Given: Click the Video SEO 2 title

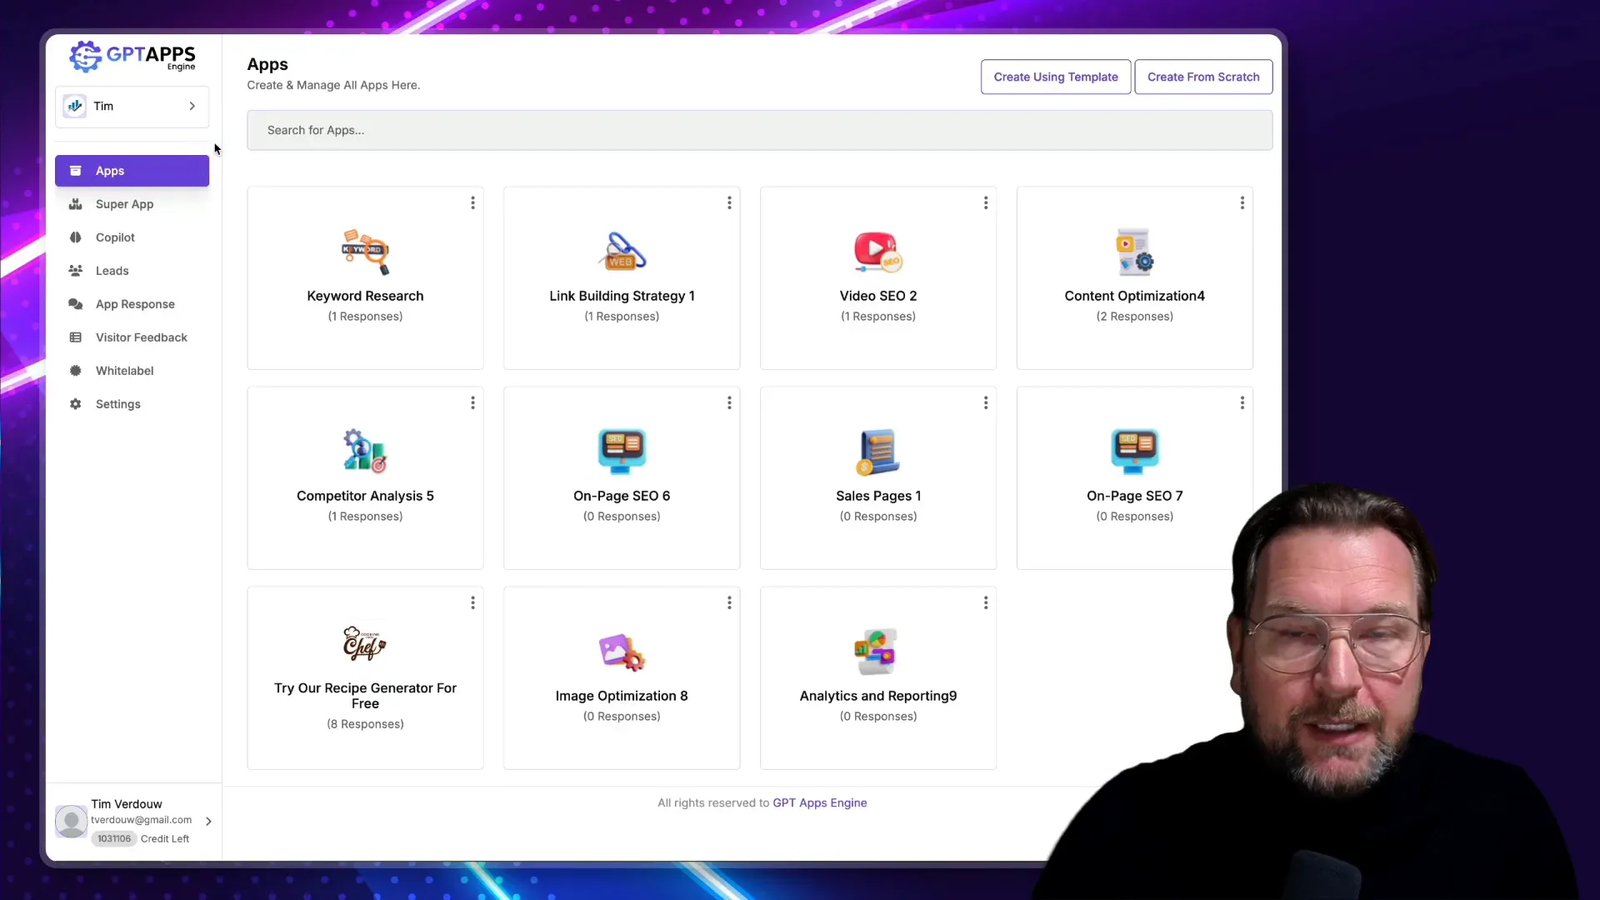Looking at the screenshot, I should 878,296.
